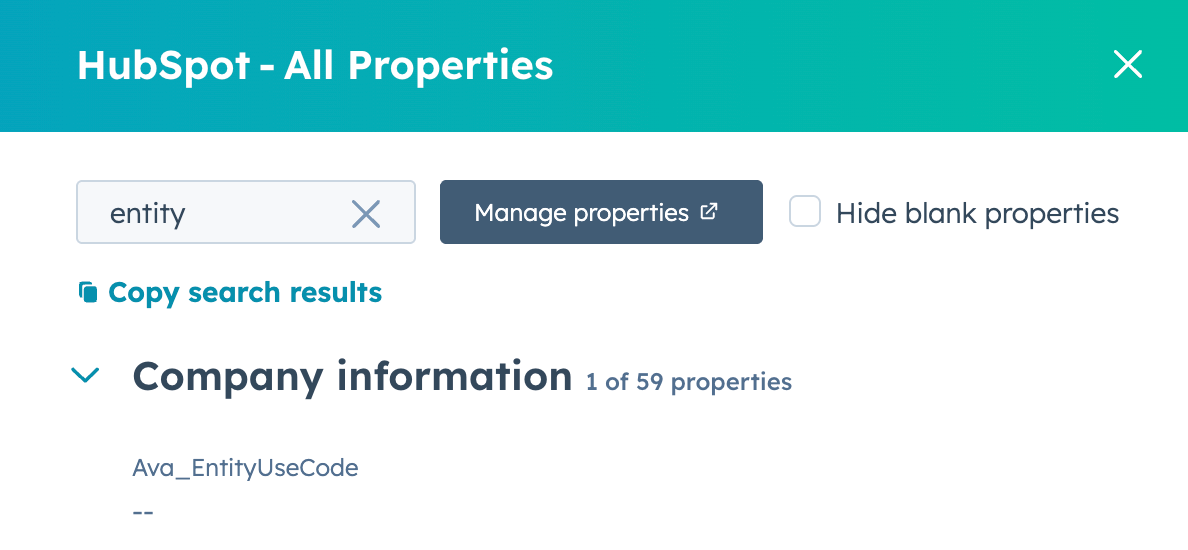Image resolution: width=1188 pixels, height=550 pixels.
Task: Collapse the Company information chevron
Action: tap(87, 377)
